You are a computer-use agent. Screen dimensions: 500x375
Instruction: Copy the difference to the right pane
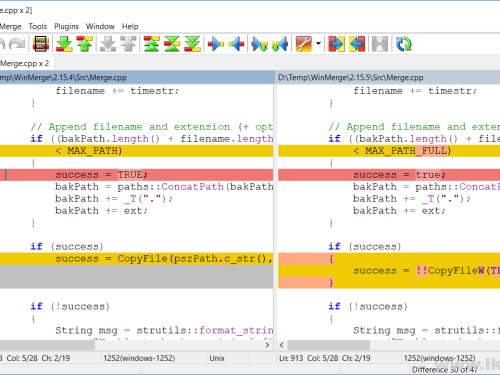(x=215, y=44)
